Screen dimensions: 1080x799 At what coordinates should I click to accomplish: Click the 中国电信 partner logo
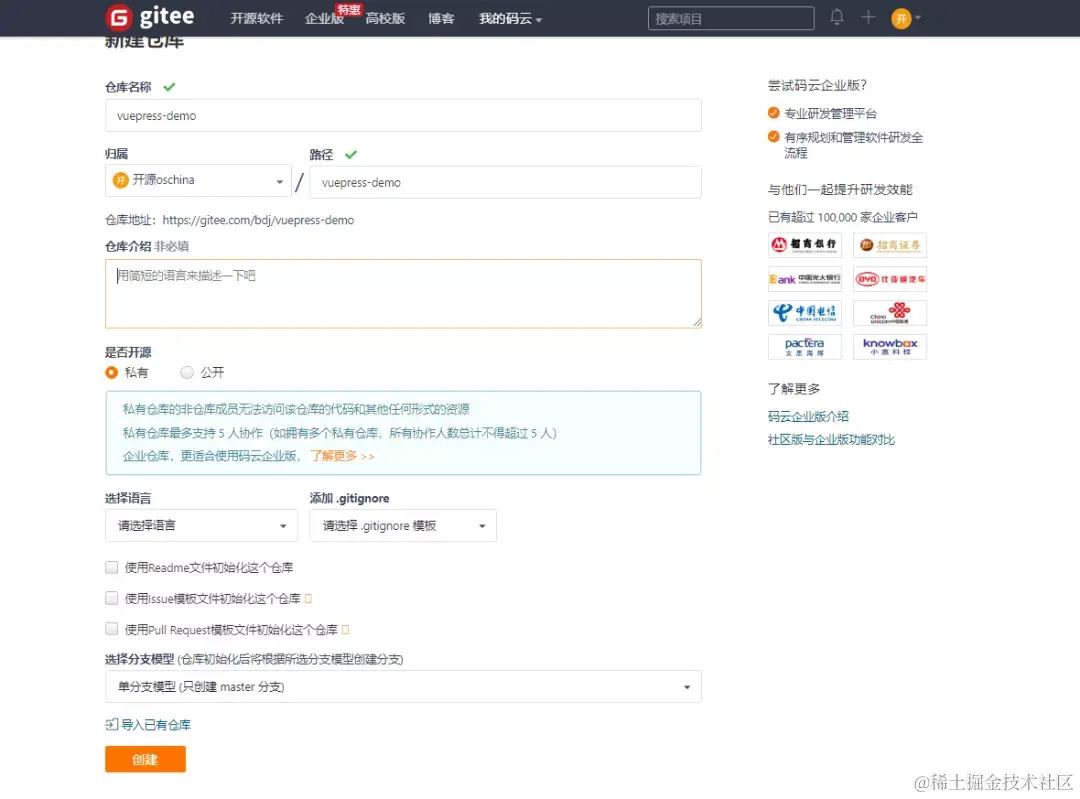pos(804,312)
